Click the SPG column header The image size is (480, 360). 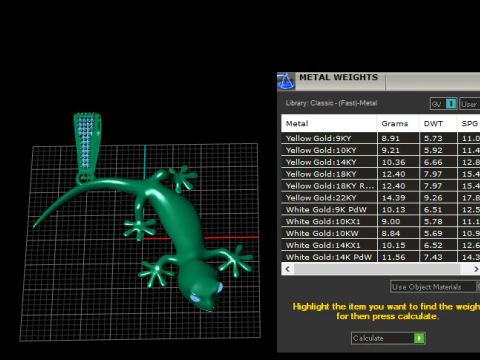(469, 123)
